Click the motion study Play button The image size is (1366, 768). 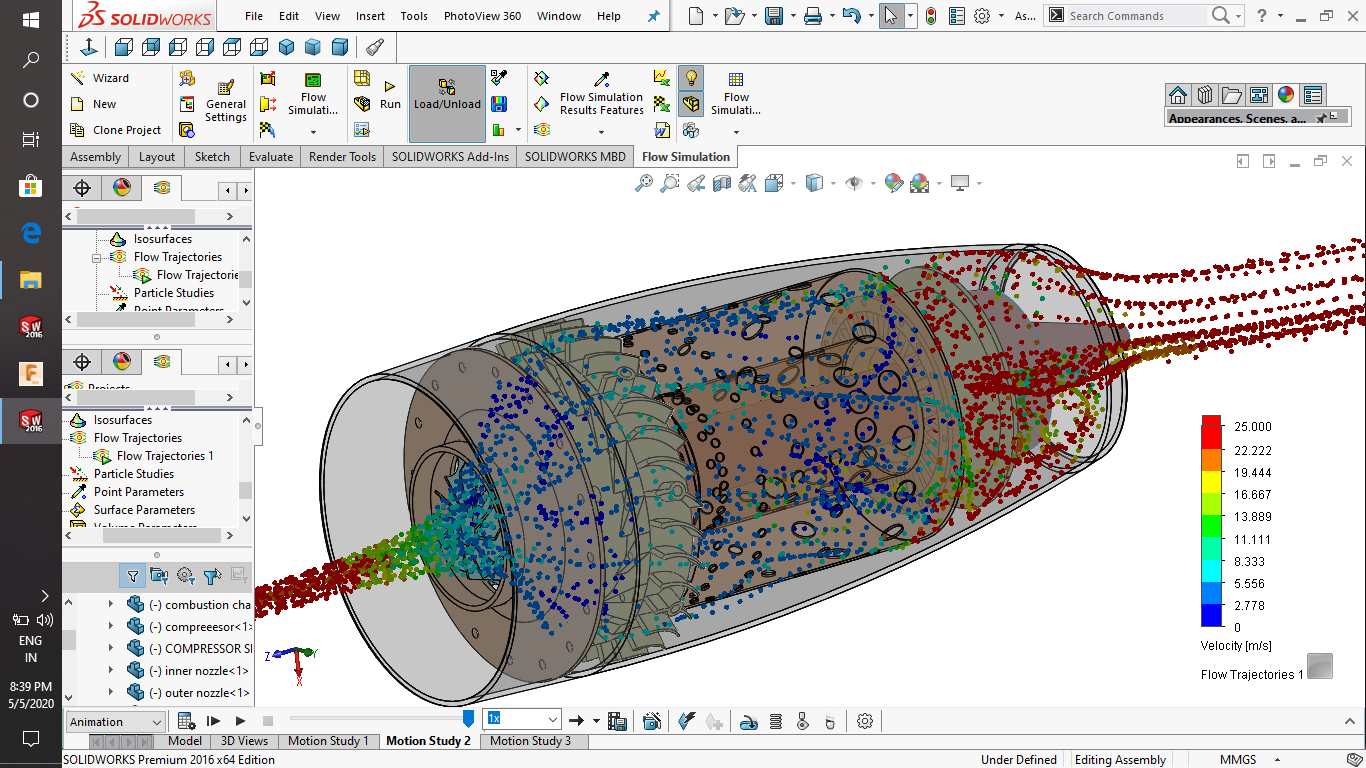tap(240, 721)
